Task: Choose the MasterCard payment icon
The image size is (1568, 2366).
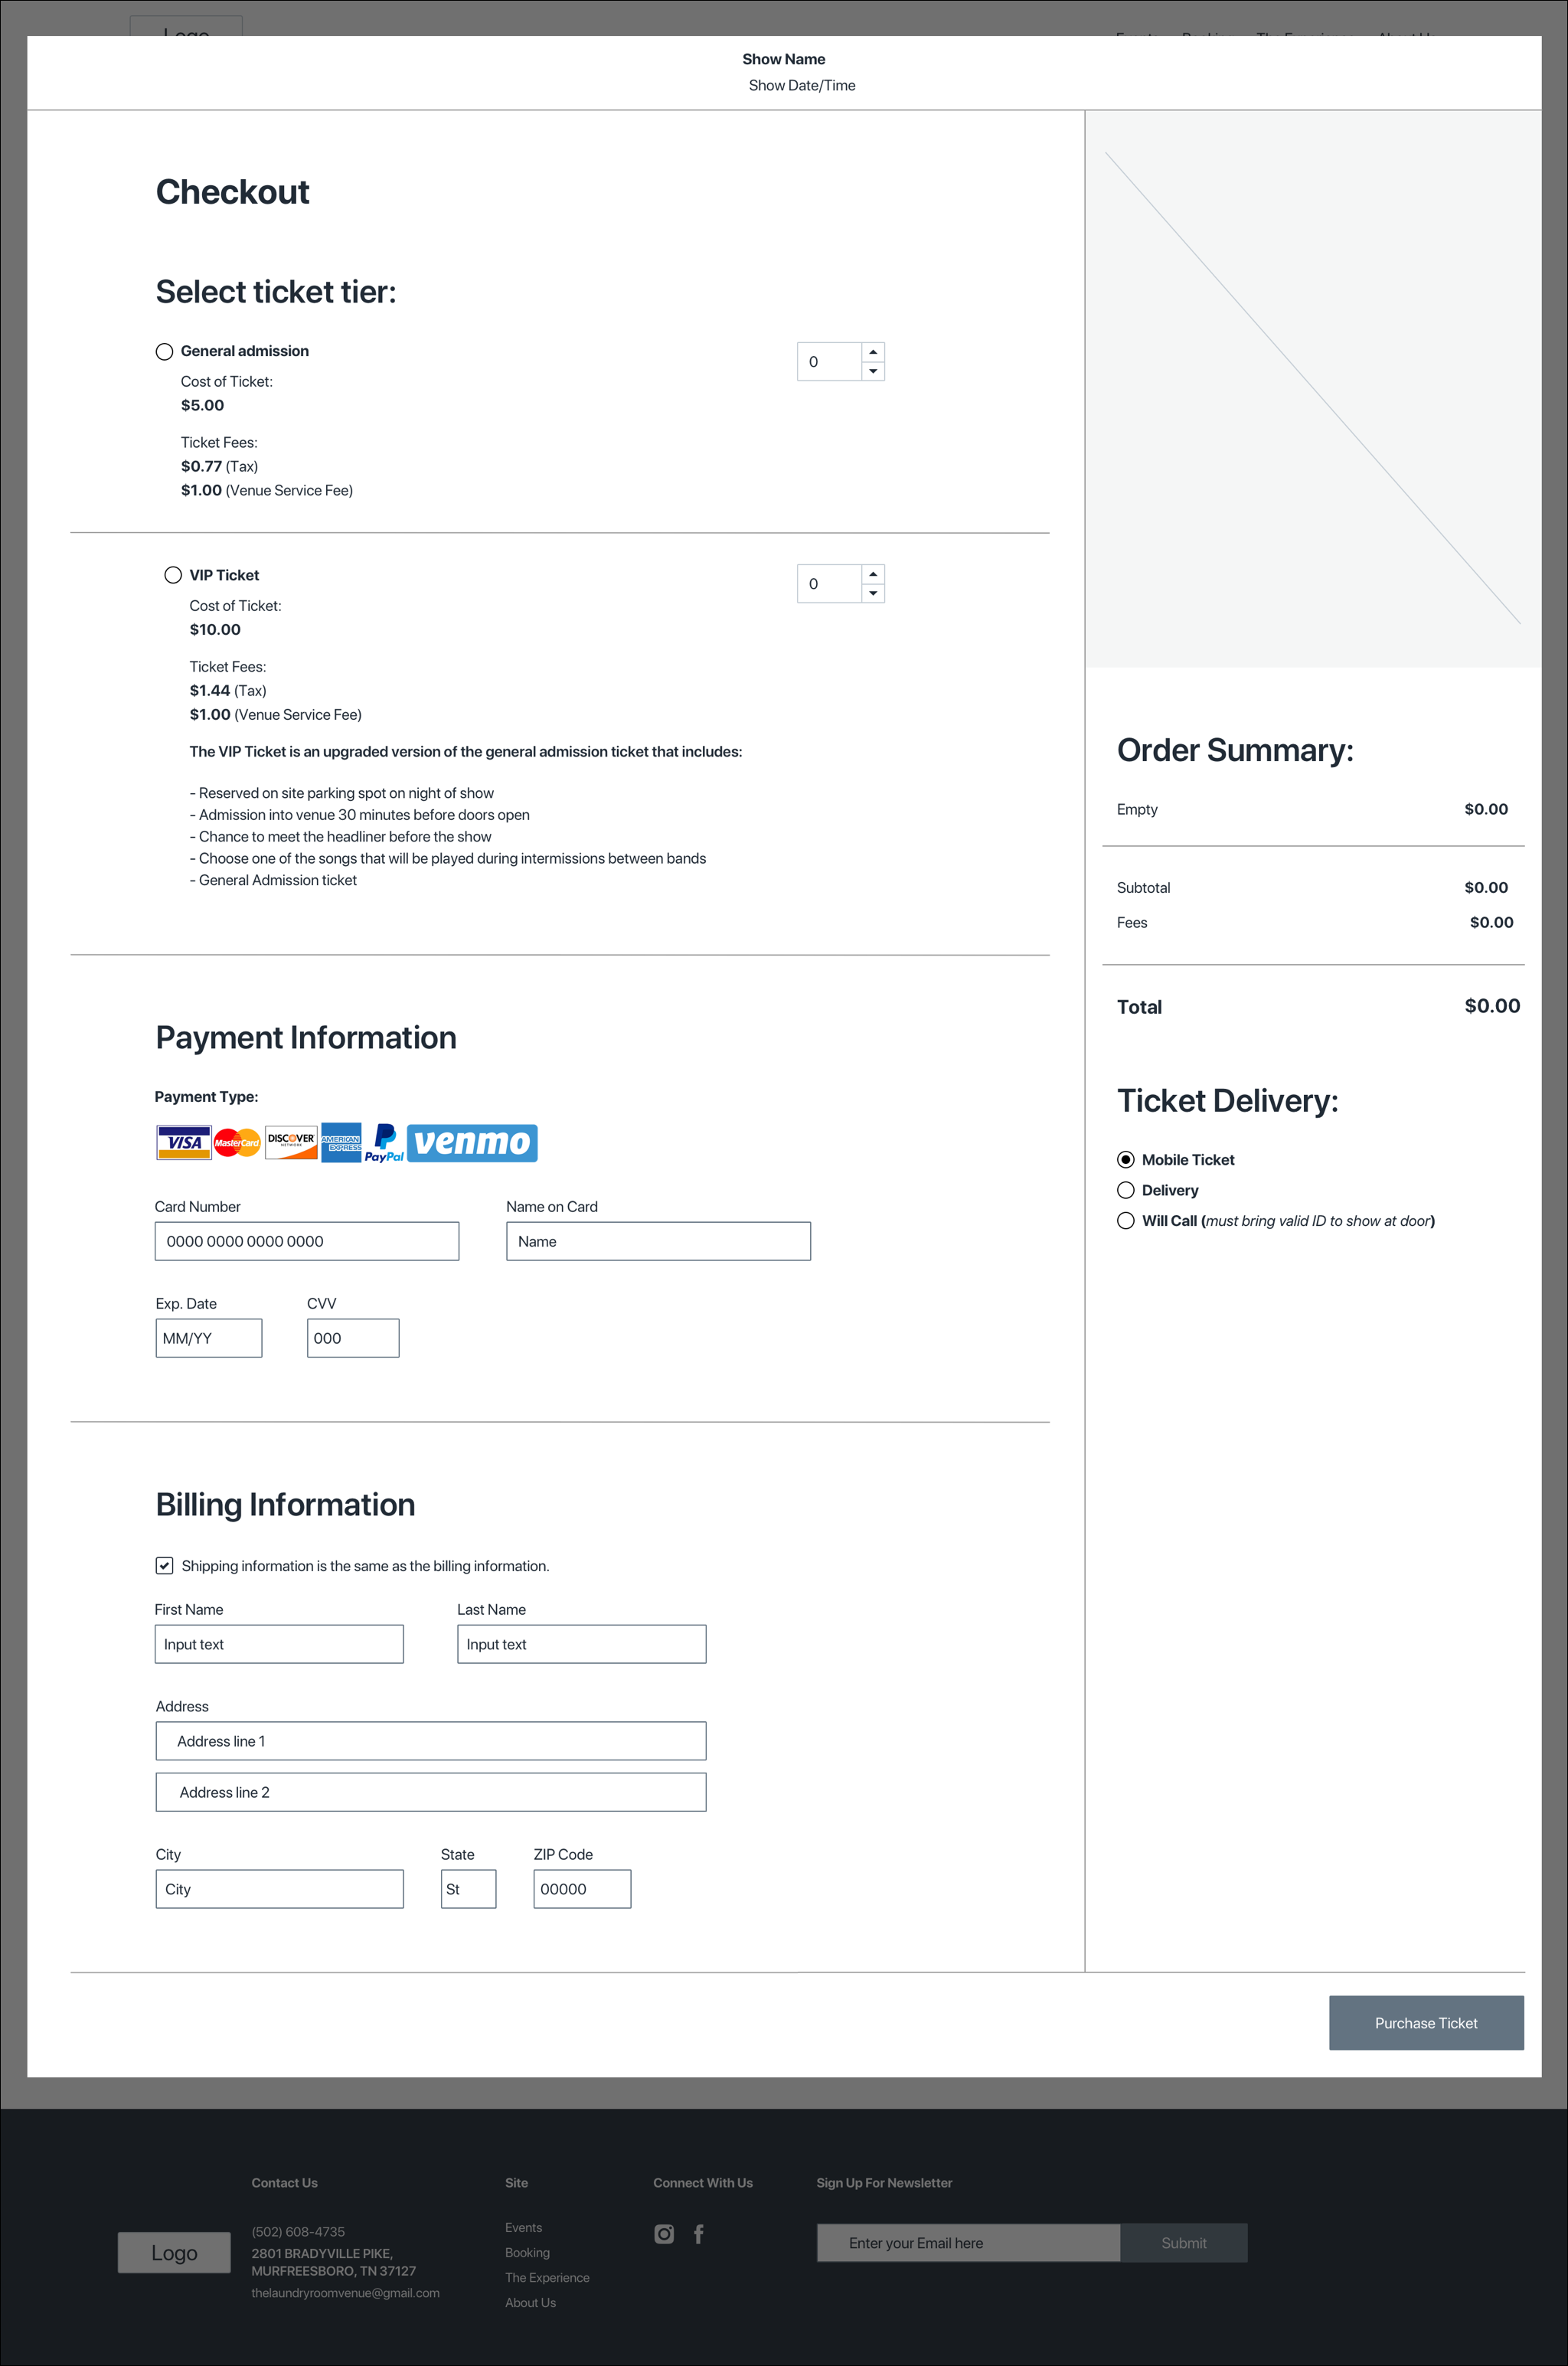Action: click(x=237, y=1142)
